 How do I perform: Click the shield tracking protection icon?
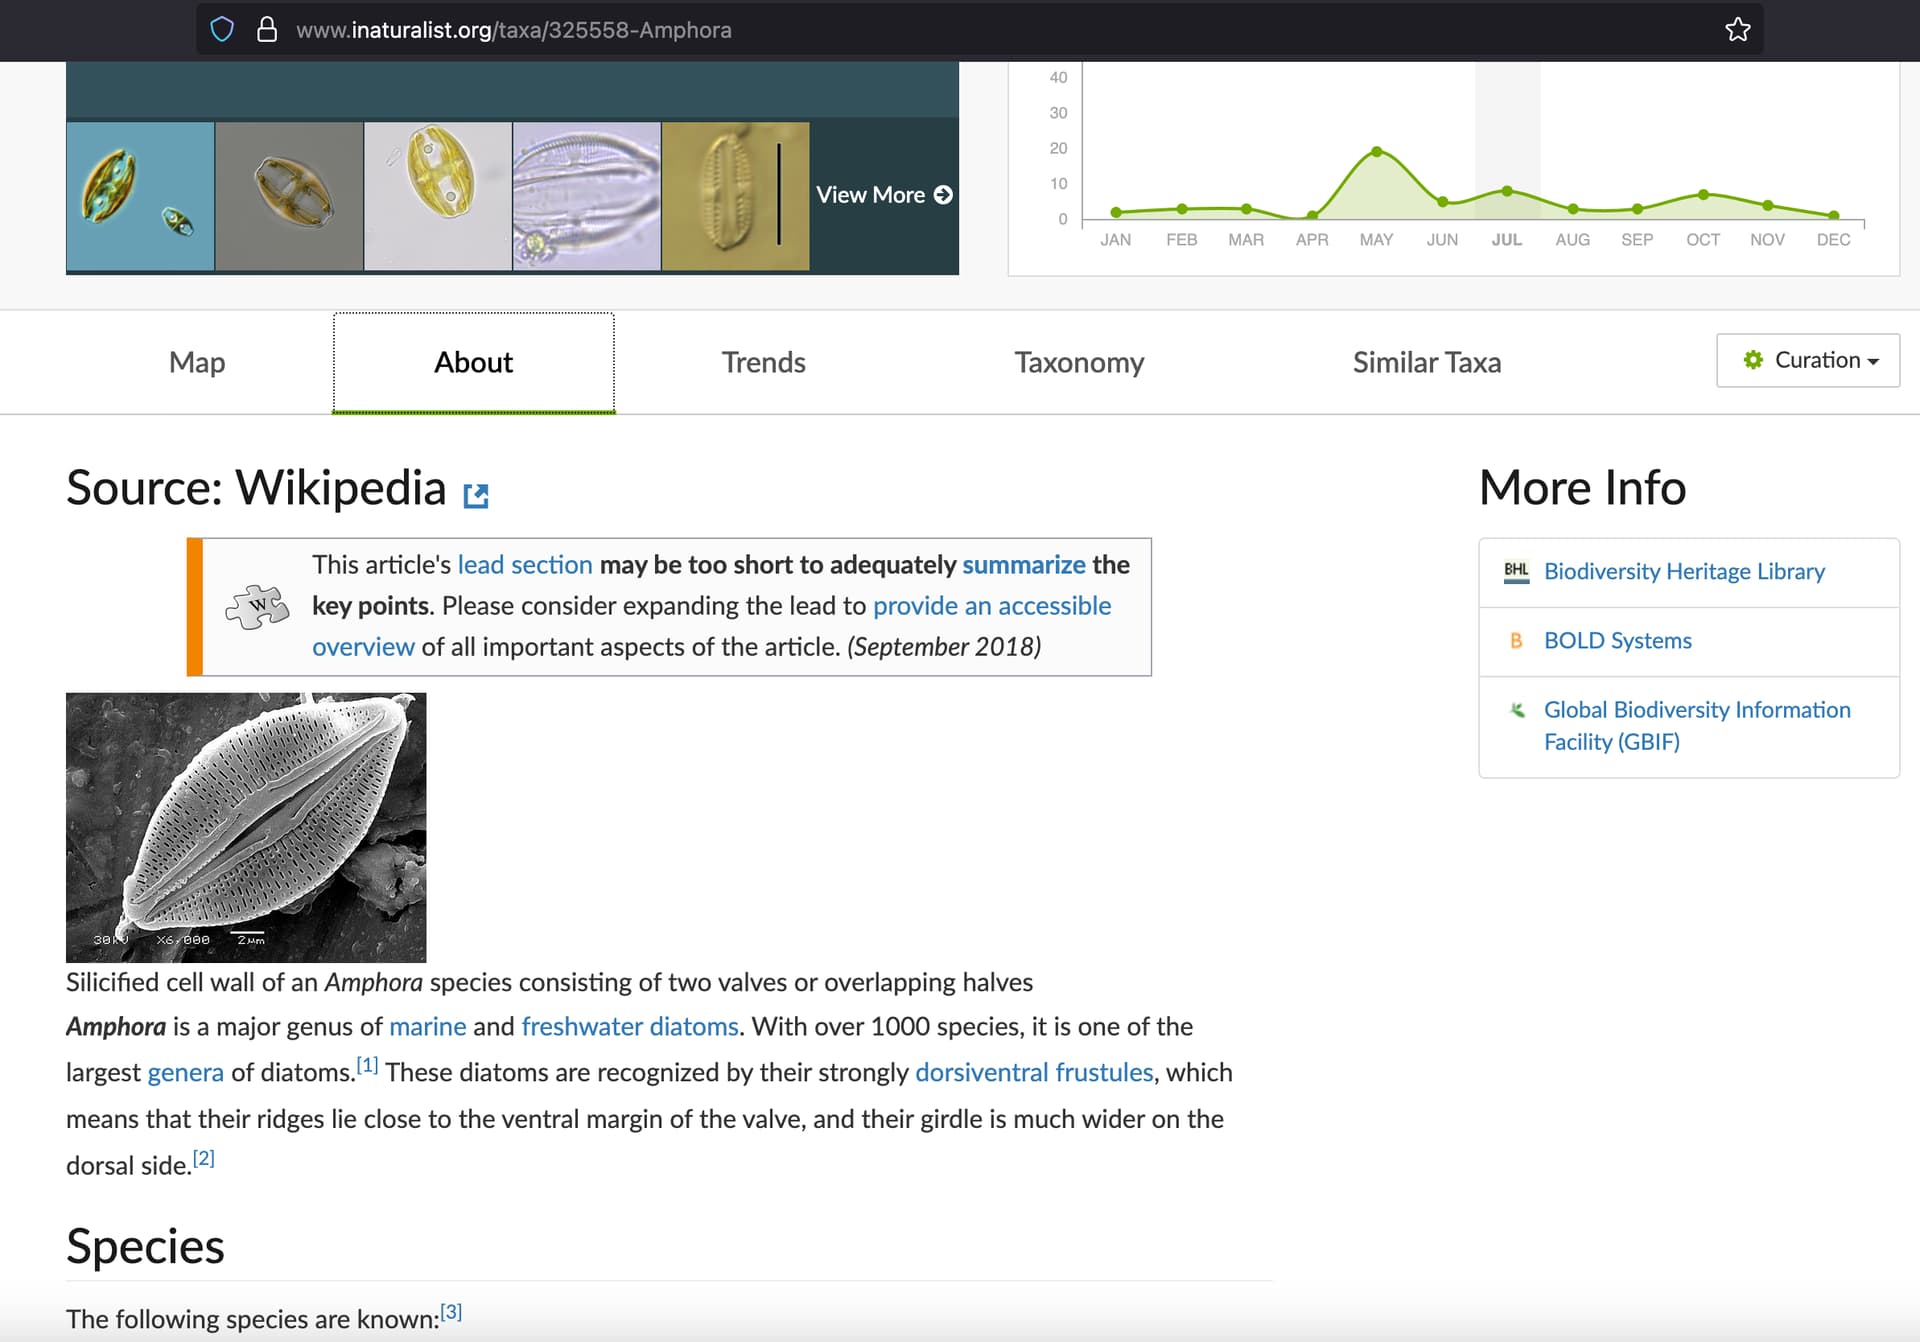click(x=222, y=30)
